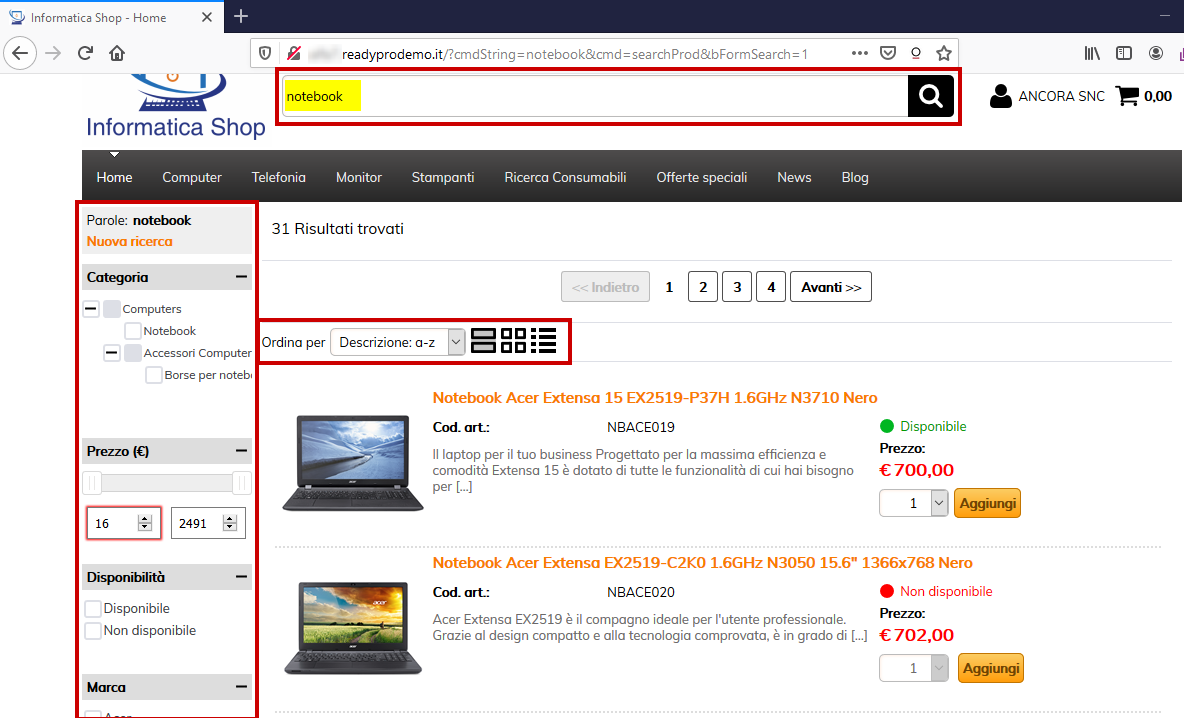This screenshot has height=718, width=1184.
Task: Open the Telefonia menu
Action: pyautogui.click(x=279, y=177)
